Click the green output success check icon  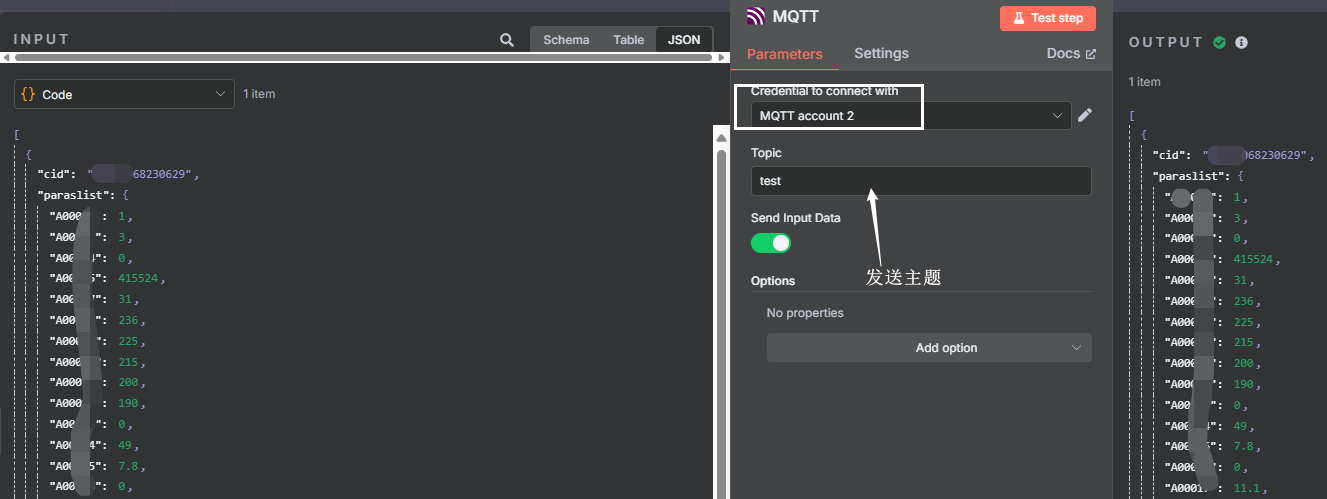tap(1219, 42)
